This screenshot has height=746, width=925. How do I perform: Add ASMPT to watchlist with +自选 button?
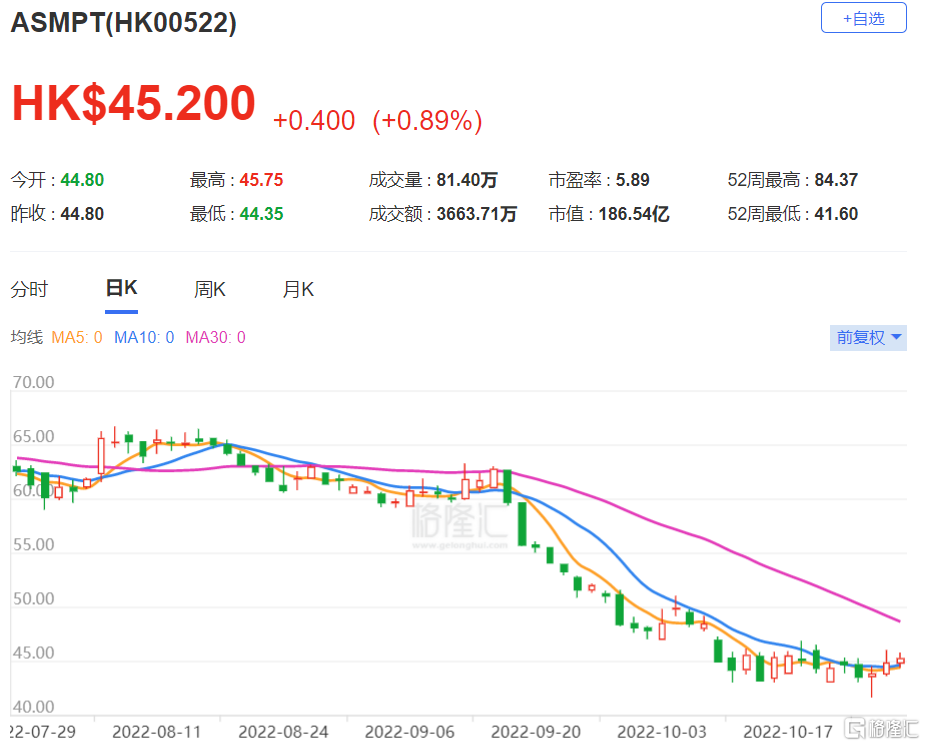tap(863, 18)
